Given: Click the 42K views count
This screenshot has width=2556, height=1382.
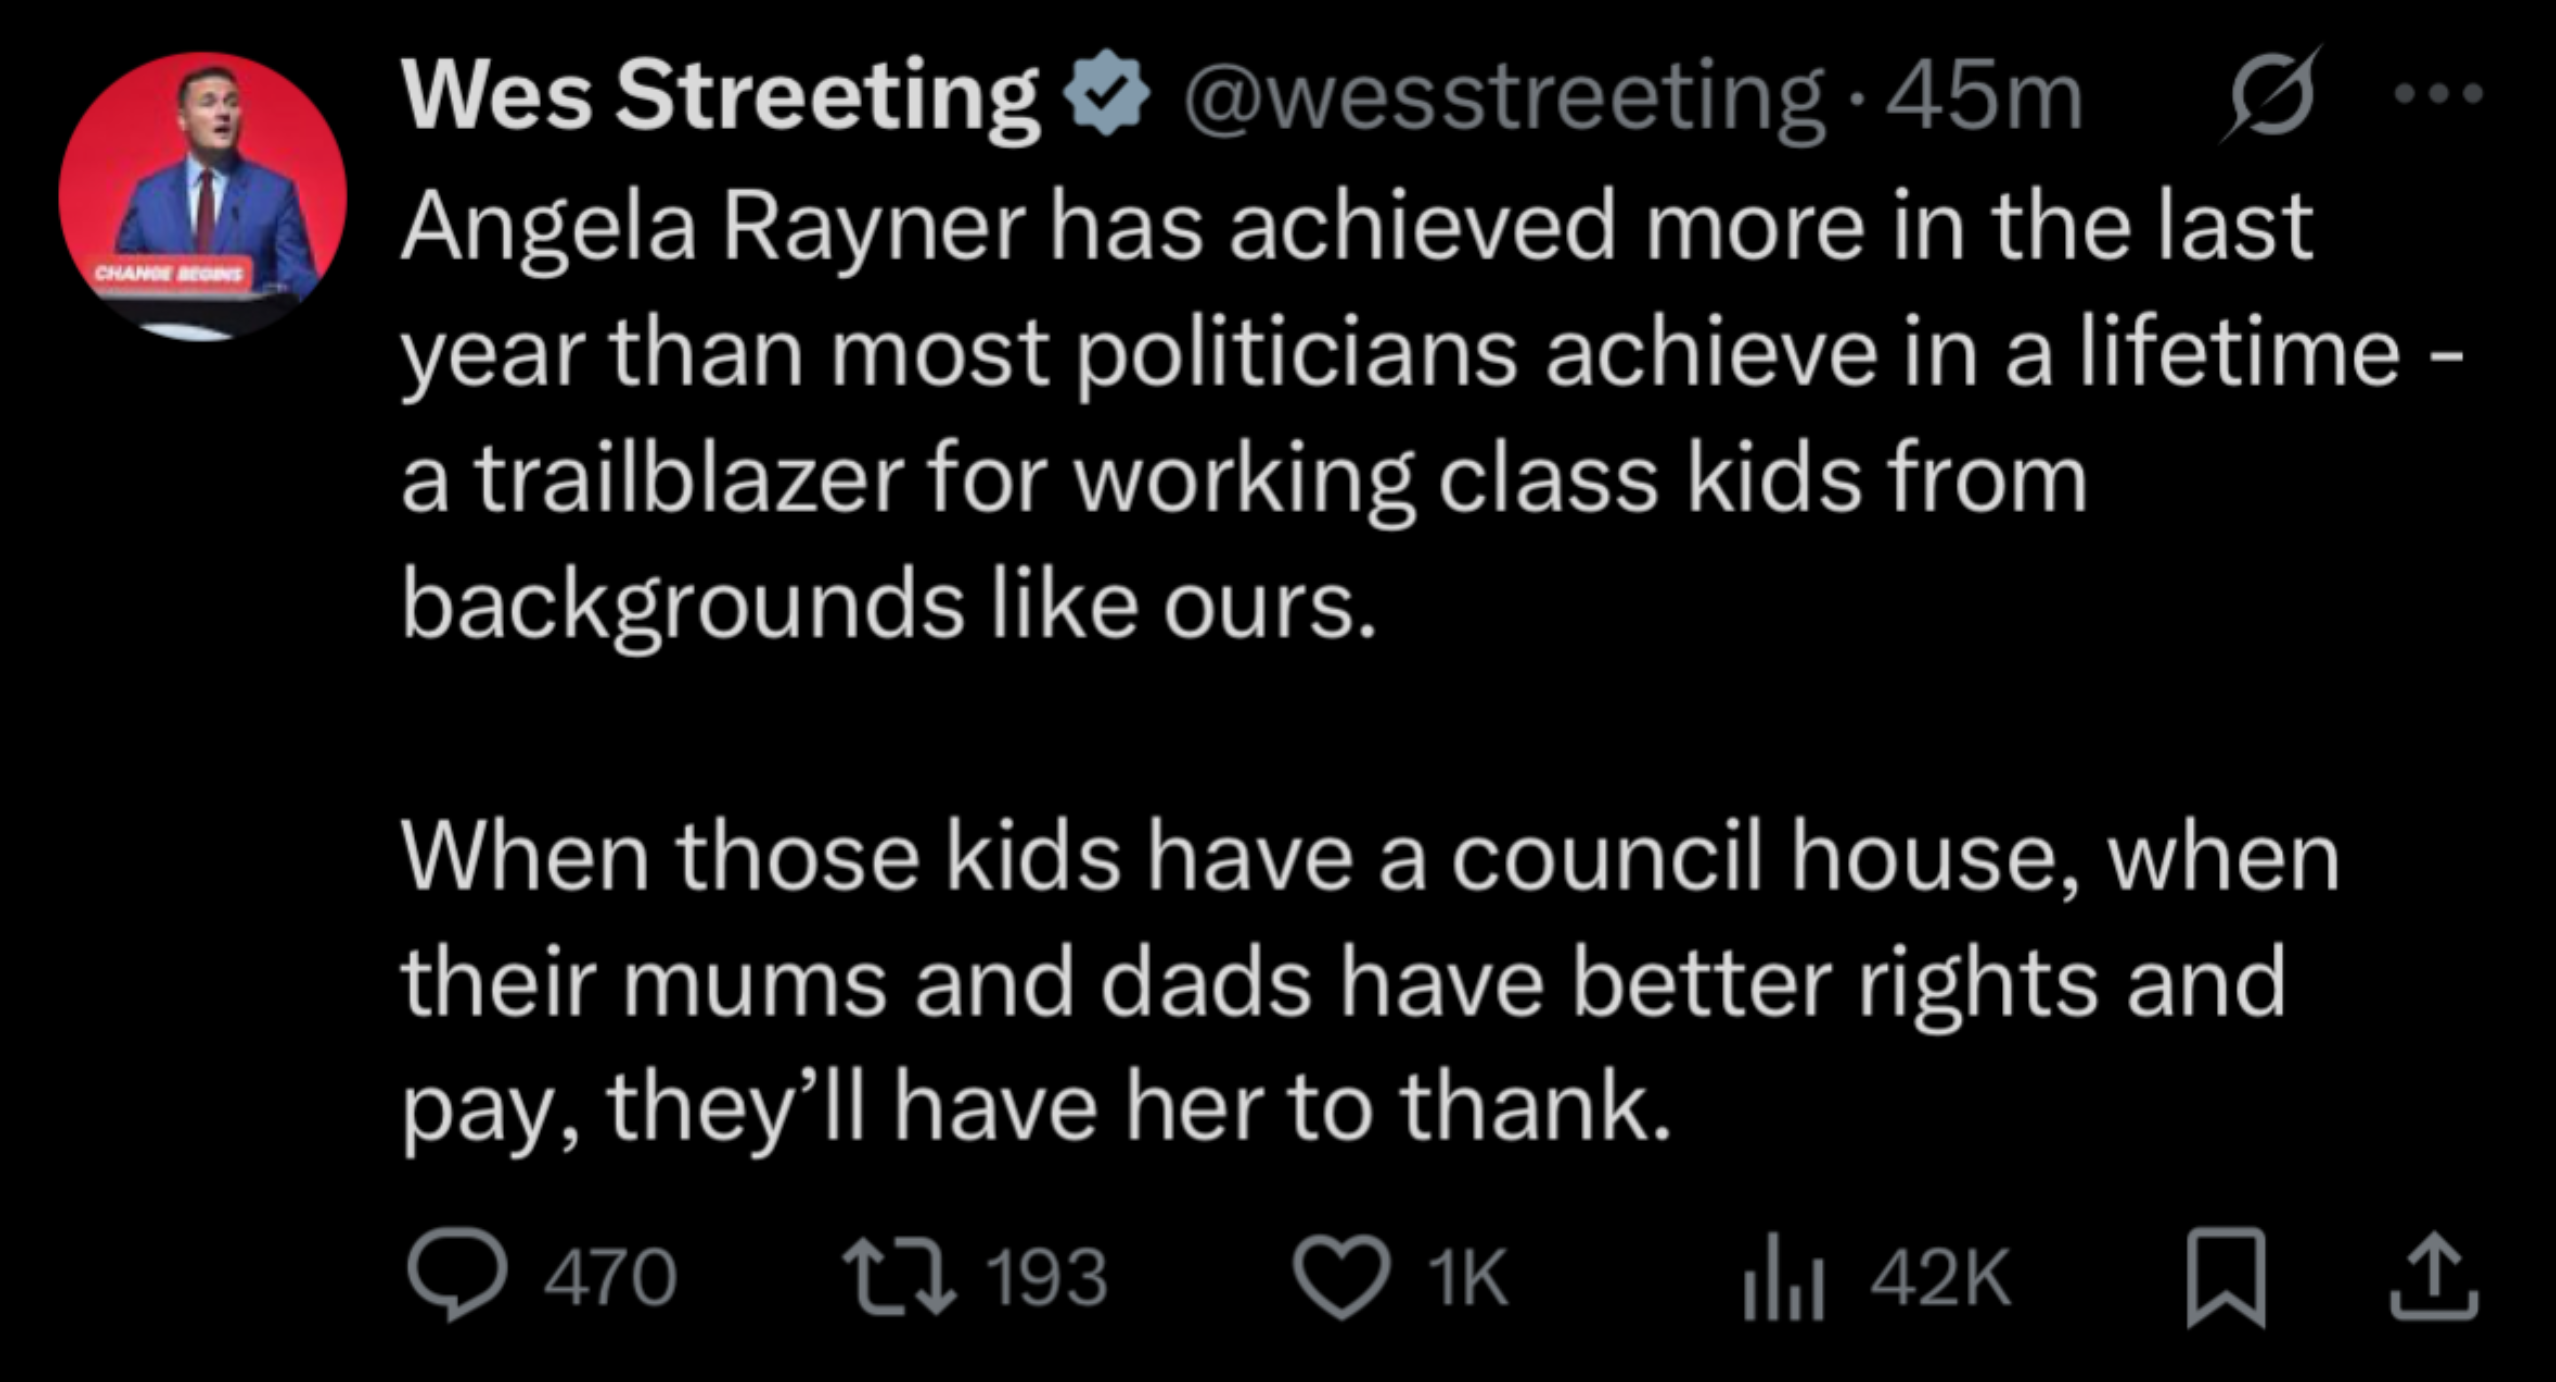Looking at the screenshot, I should [1940, 1278].
